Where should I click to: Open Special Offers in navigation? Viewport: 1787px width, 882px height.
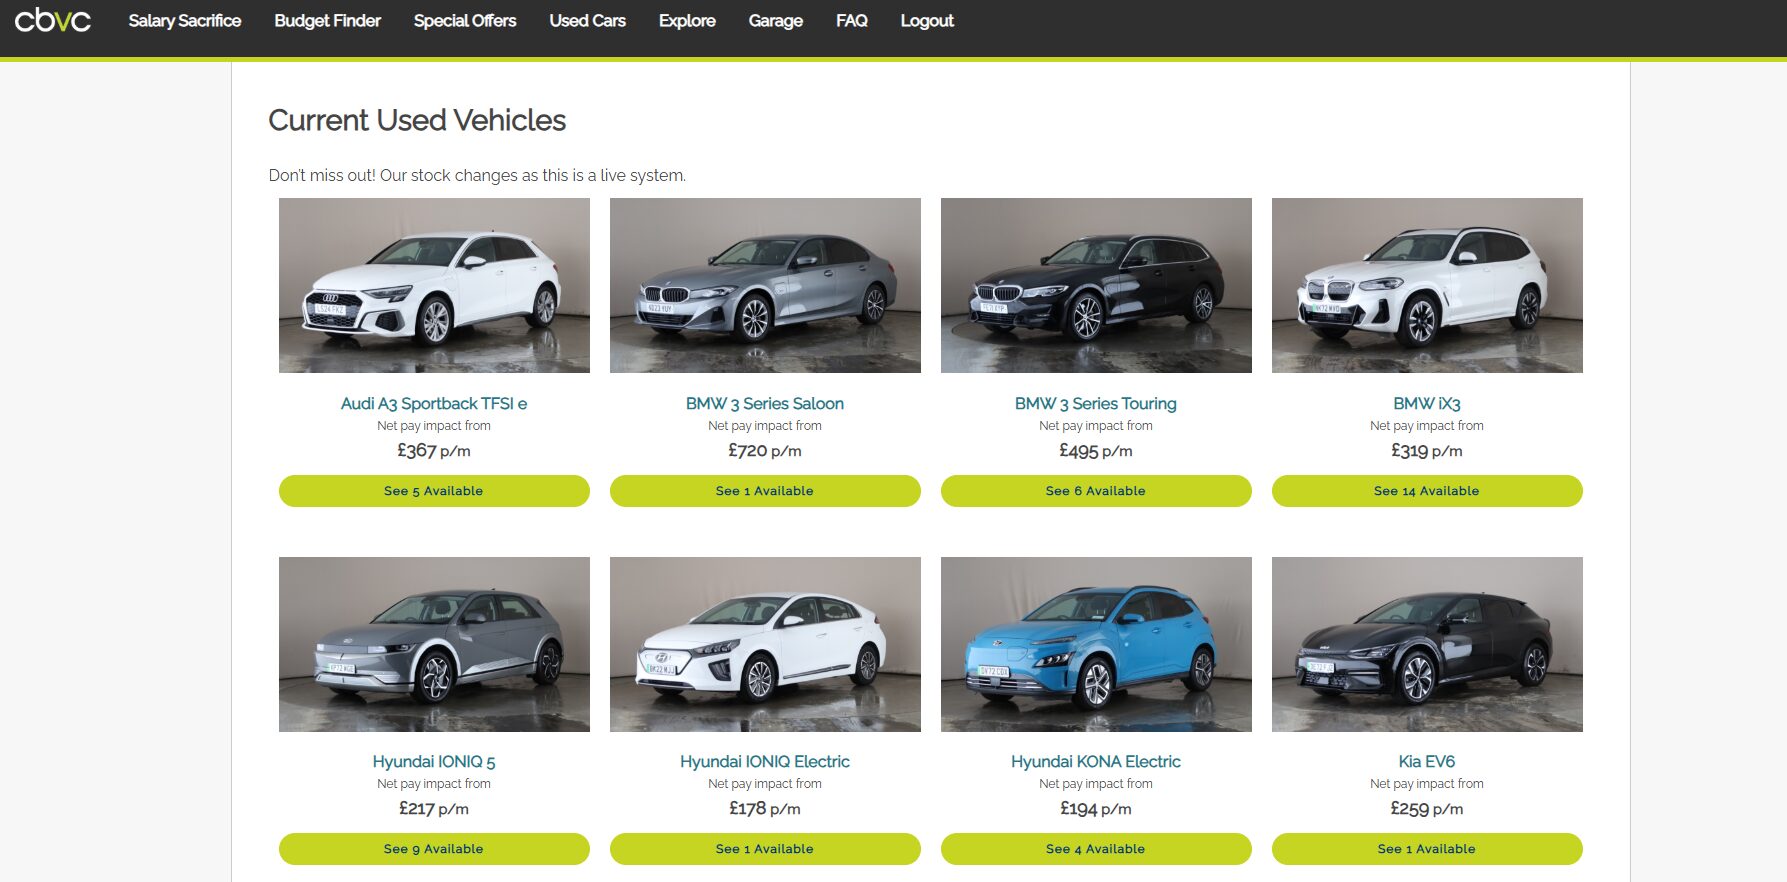click(x=465, y=21)
